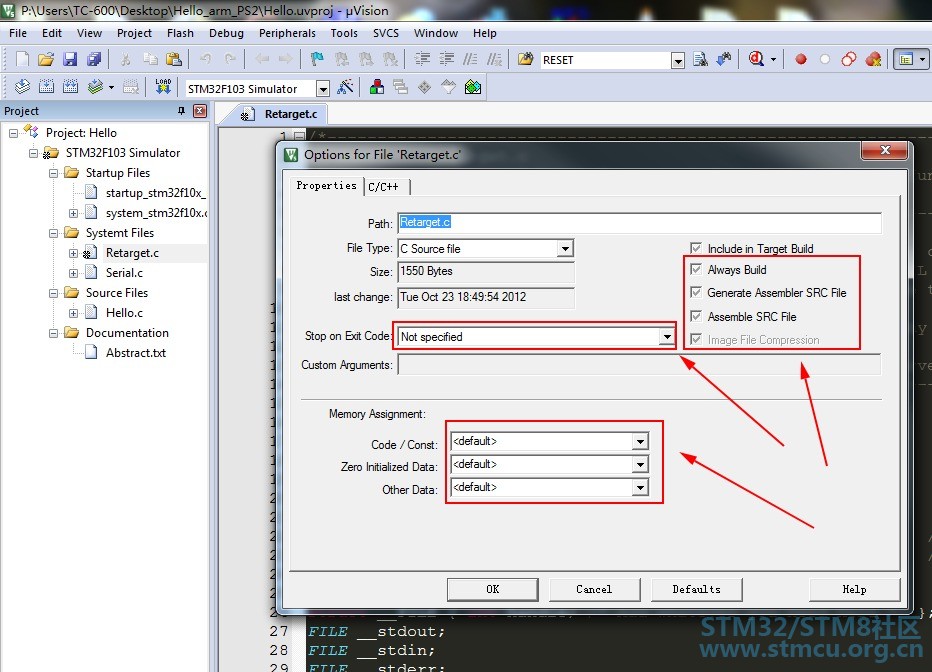Image resolution: width=932 pixels, height=672 pixels.
Task: Open RESET find combo dropdown
Action: point(678,60)
